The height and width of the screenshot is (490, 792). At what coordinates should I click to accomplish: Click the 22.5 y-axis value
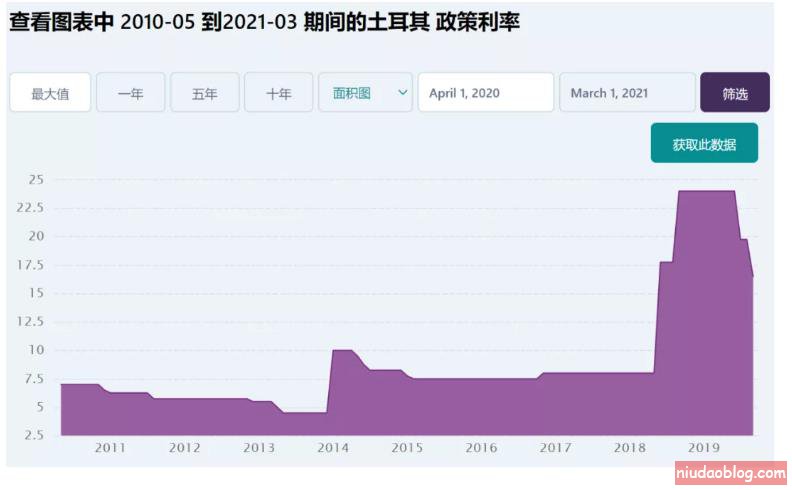coord(30,208)
